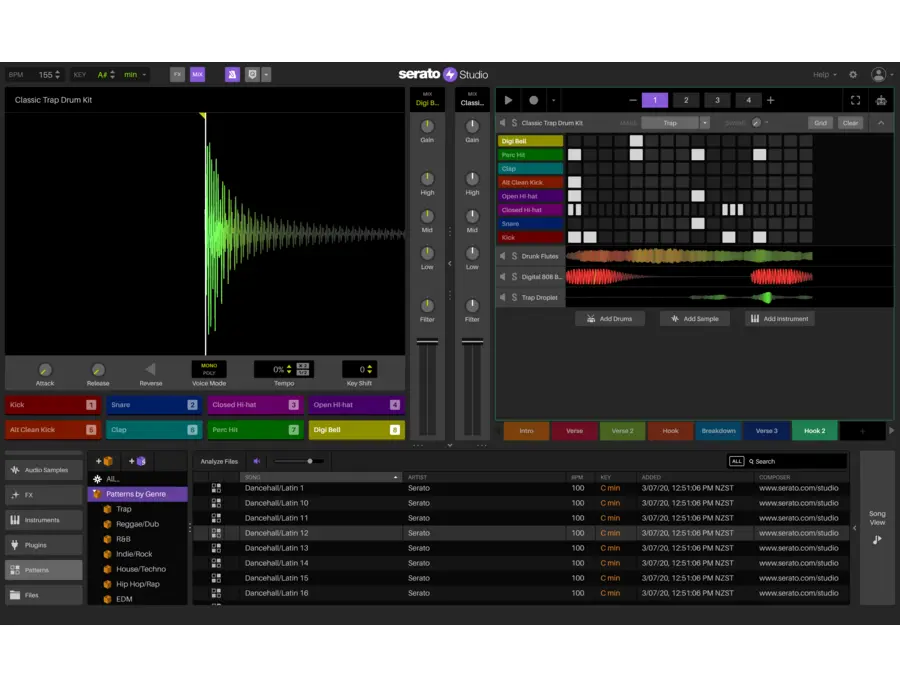This screenshot has width=900, height=687.
Task: Open the Help menu
Action: point(824,75)
